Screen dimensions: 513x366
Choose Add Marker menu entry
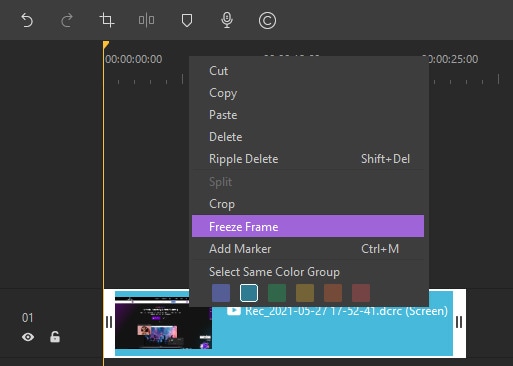click(308, 249)
